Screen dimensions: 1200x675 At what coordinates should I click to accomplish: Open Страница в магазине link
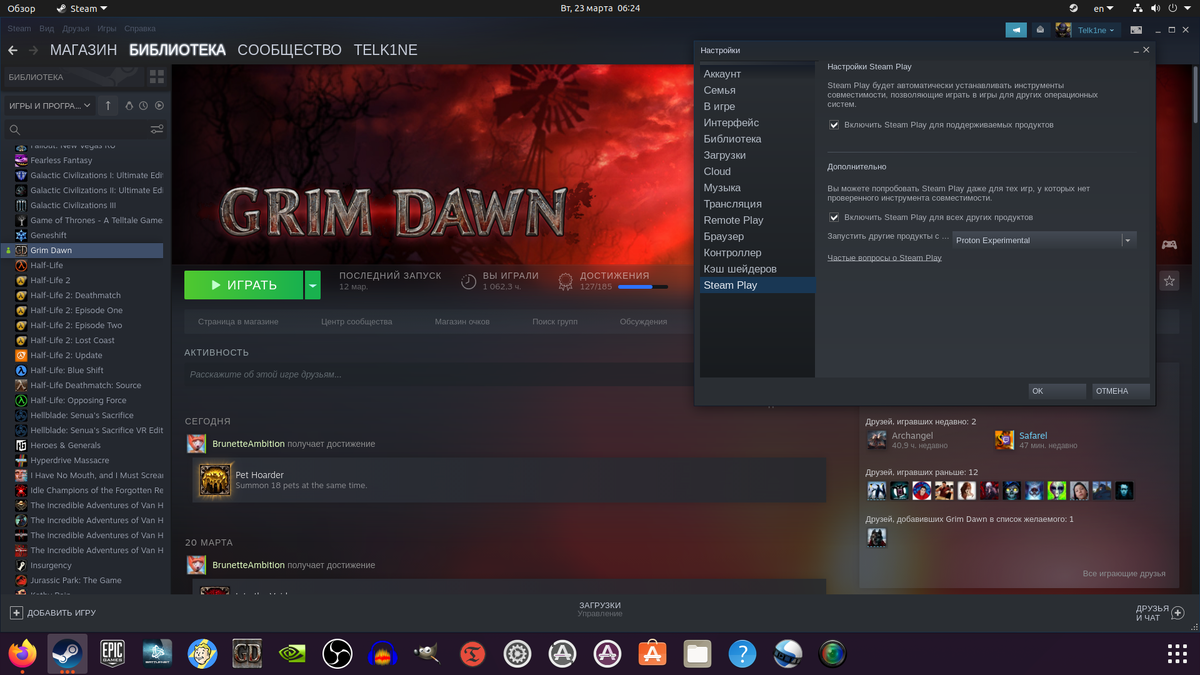(x=238, y=322)
